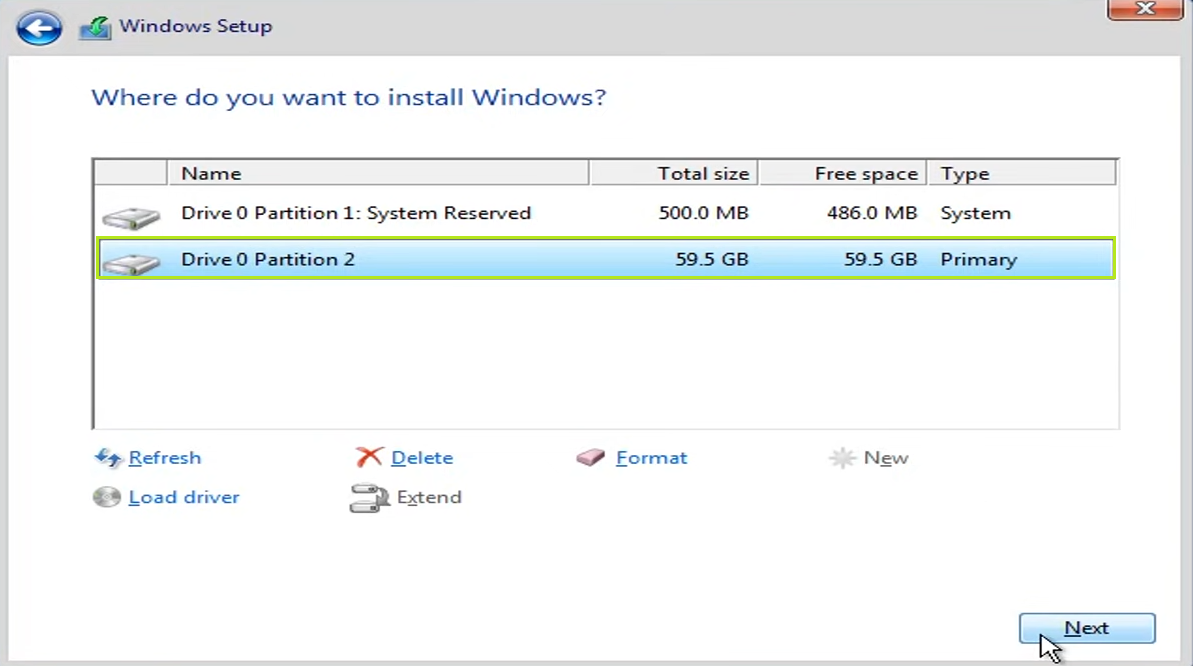Sort by the Type column header
The width and height of the screenshot is (1193, 666).
[x=1020, y=173]
